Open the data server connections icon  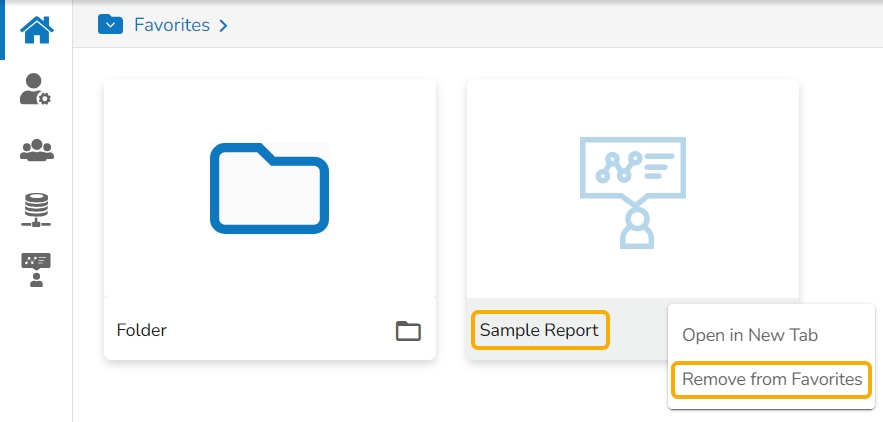coord(36,209)
